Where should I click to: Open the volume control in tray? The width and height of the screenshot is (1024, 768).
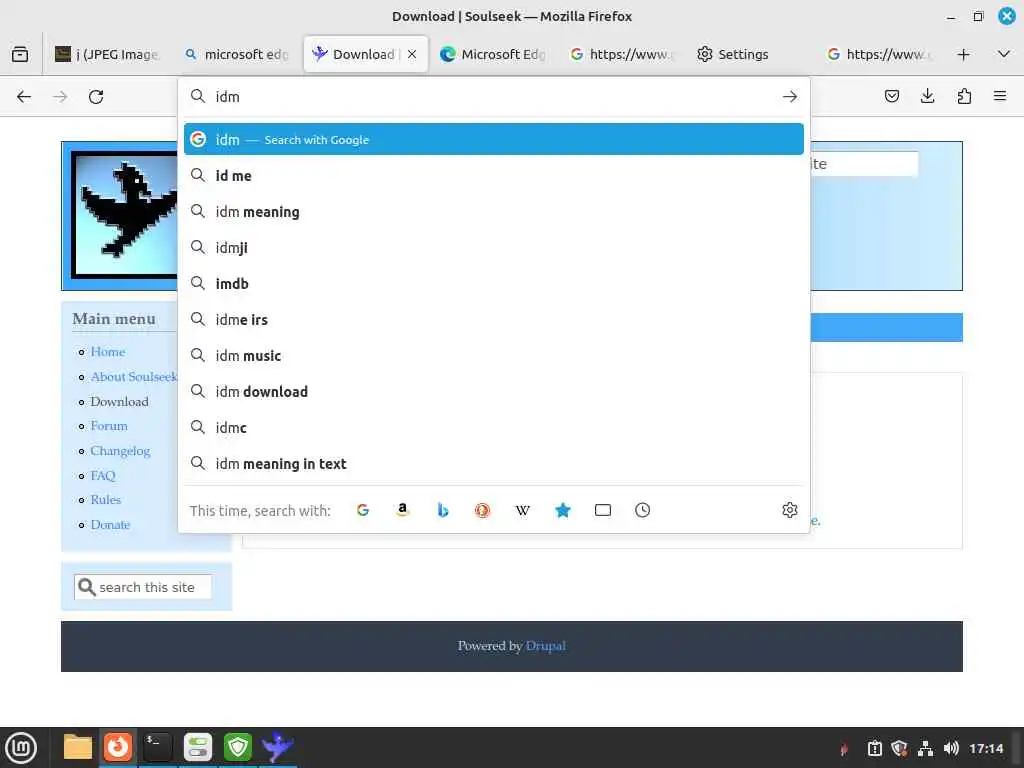click(951, 748)
